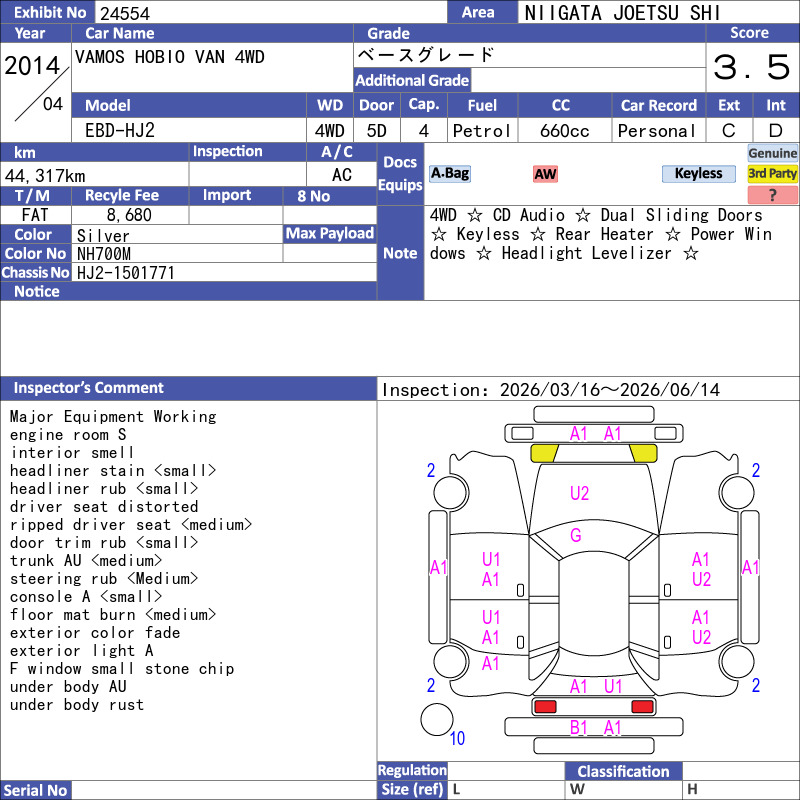This screenshot has width=800, height=800.
Task: Click the engine size 660cc
Action: (x=564, y=131)
